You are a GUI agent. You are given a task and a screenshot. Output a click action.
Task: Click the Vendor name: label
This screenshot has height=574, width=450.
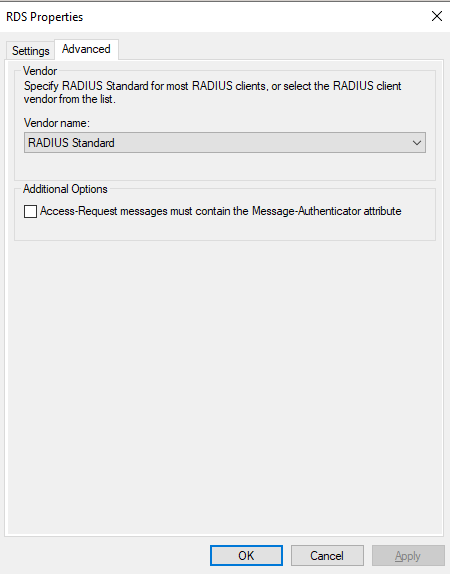point(57,123)
